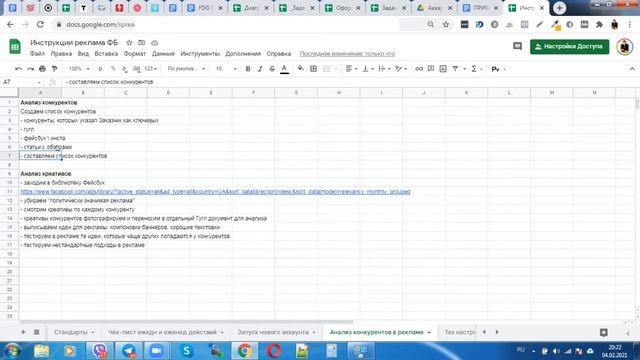Click the Настройки Доступа share button
The width and height of the screenshot is (640, 360).
pos(569,47)
